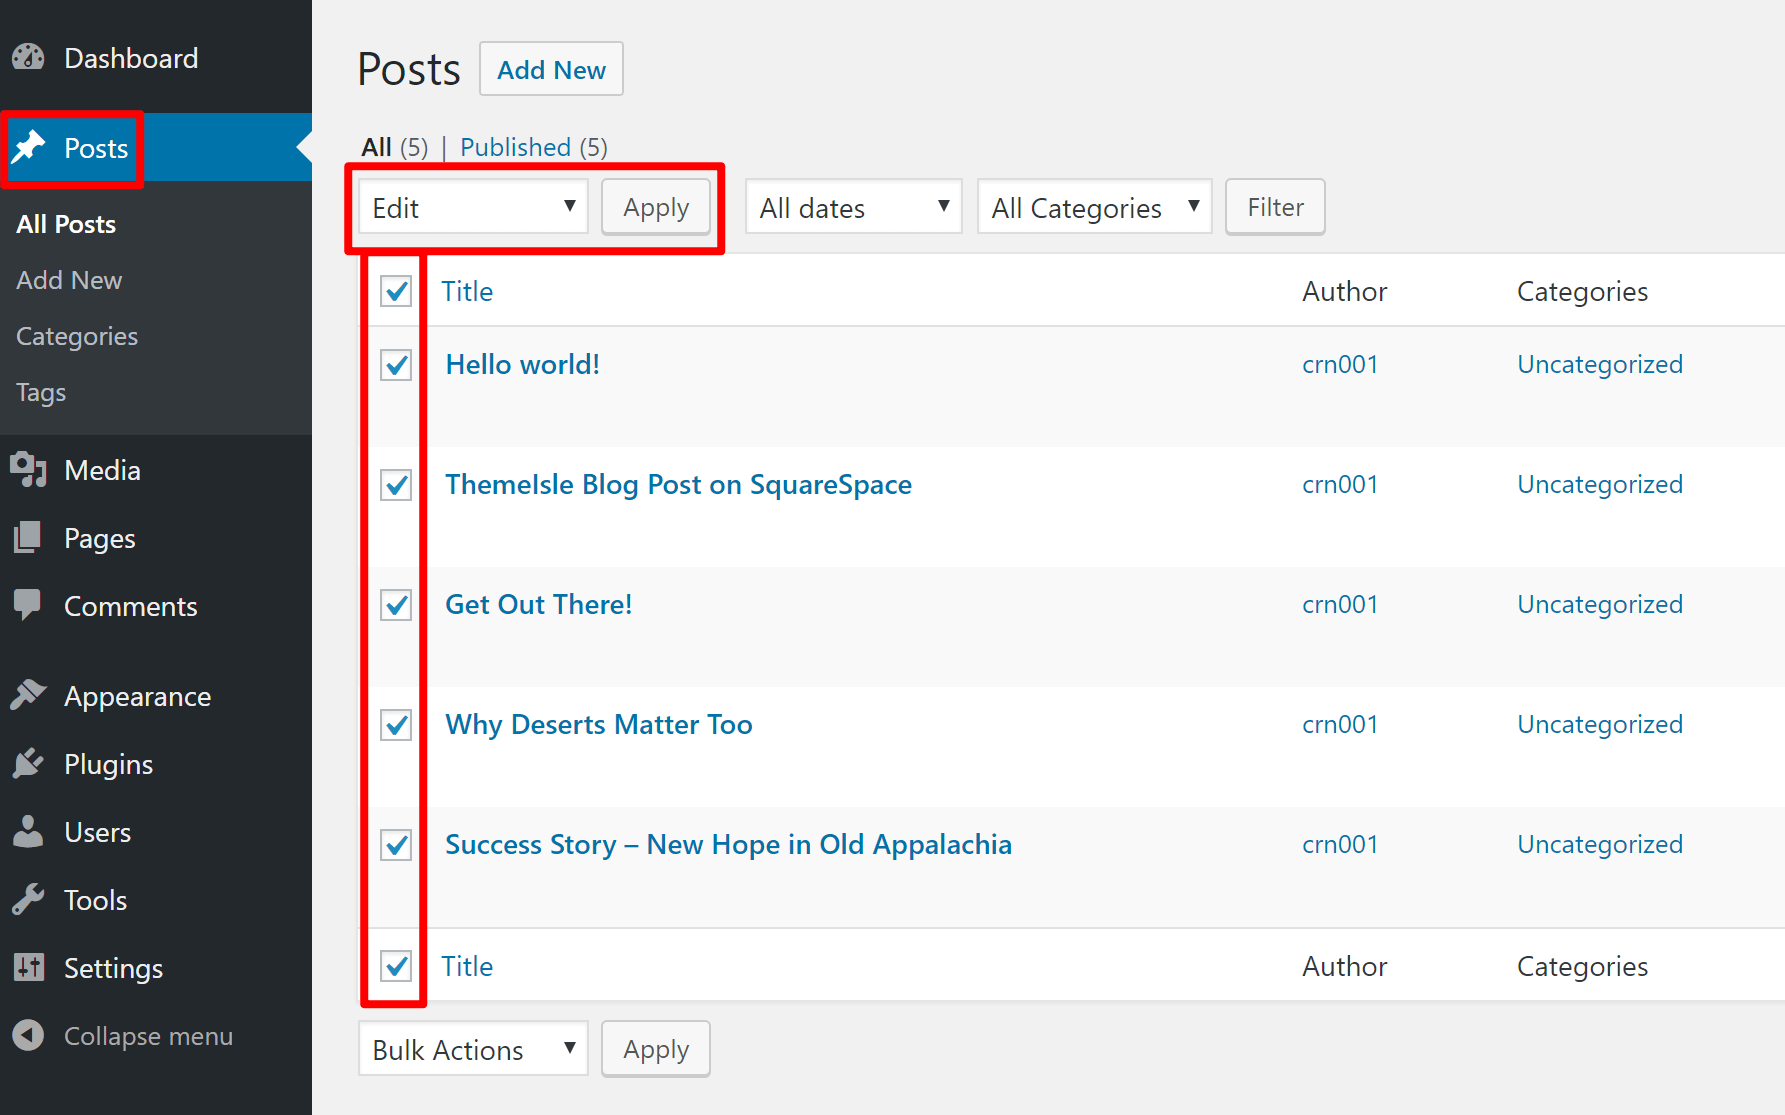
Task: Open Tools via the wrench icon
Action: [x=28, y=899]
